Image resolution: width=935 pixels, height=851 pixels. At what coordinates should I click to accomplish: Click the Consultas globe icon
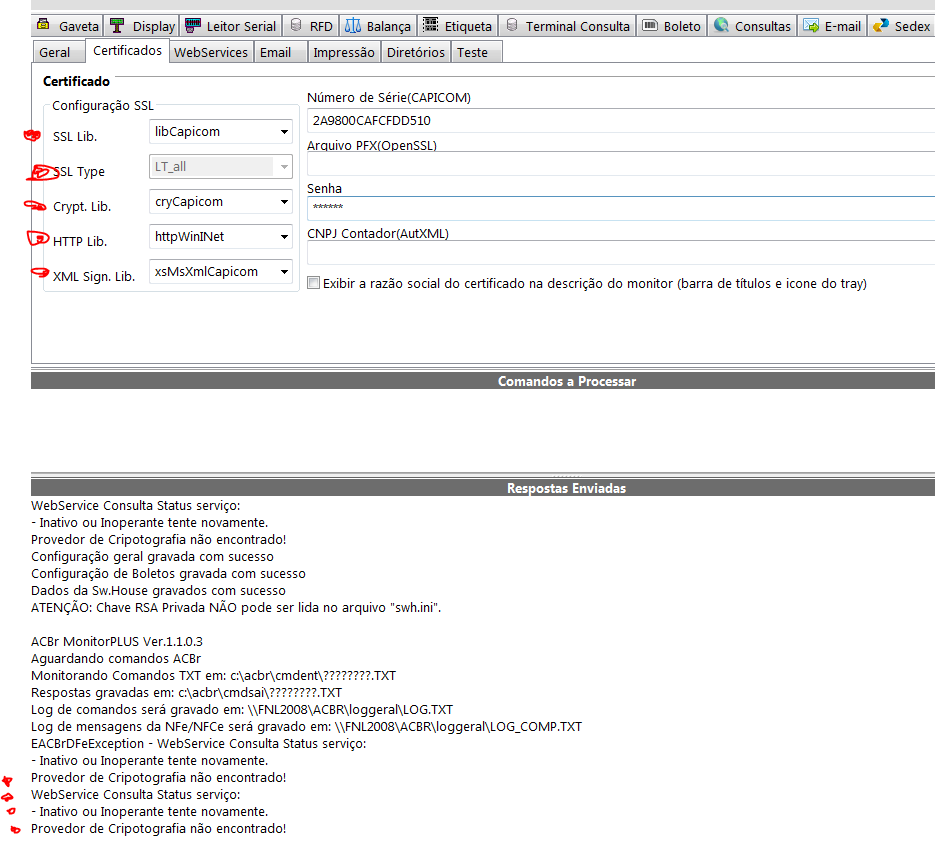click(x=722, y=26)
